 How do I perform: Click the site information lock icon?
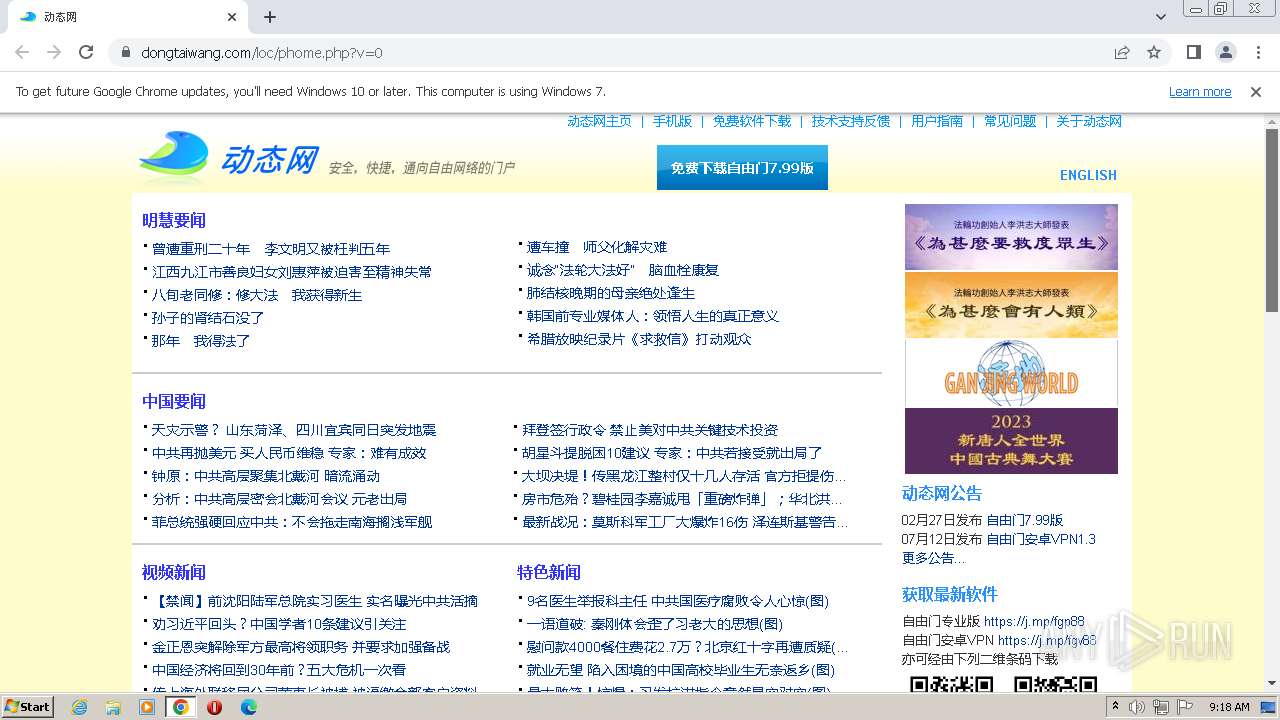click(125, 52)
